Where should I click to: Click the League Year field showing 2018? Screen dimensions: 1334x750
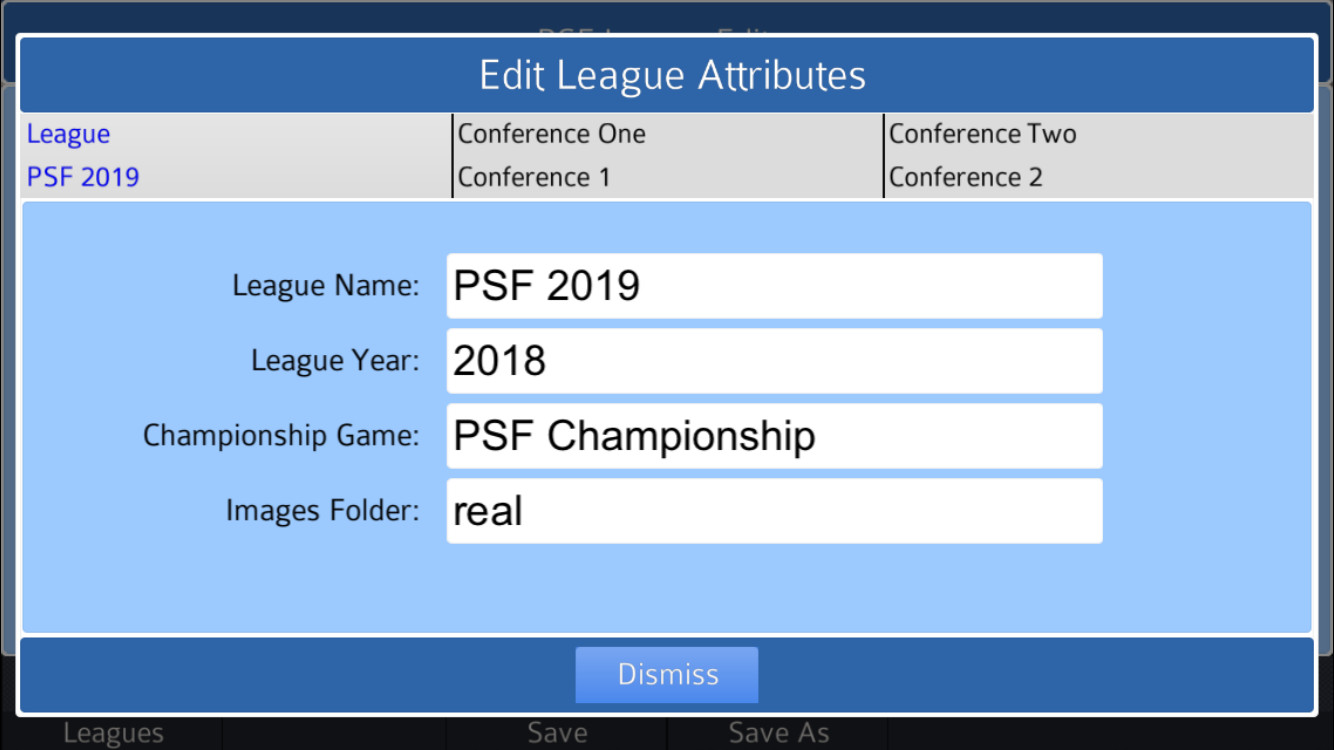point(773,360)
